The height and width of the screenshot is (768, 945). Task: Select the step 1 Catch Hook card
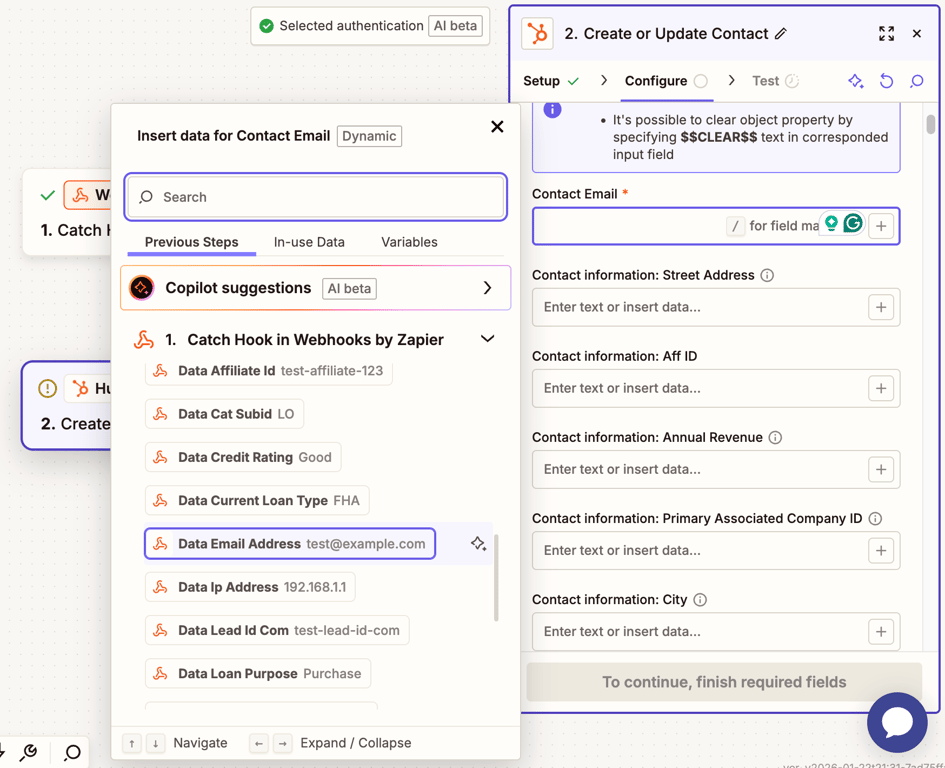pos(68,212)
